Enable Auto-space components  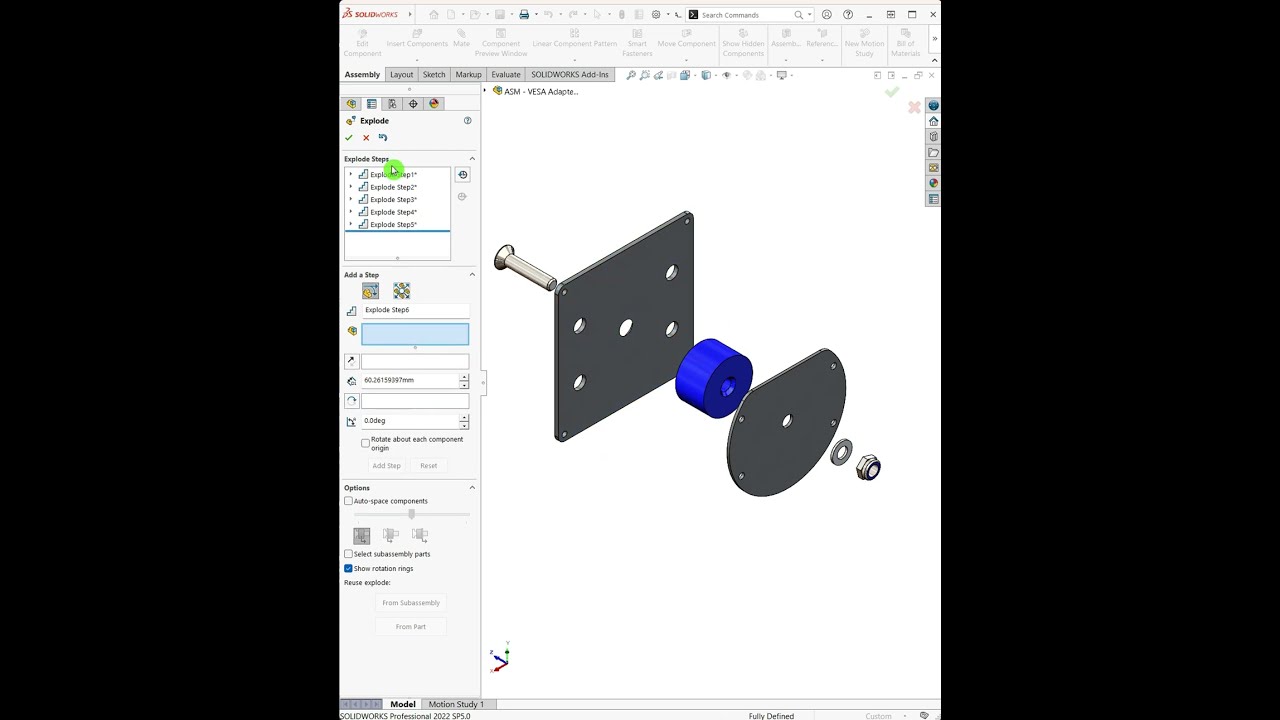[348, 501]
